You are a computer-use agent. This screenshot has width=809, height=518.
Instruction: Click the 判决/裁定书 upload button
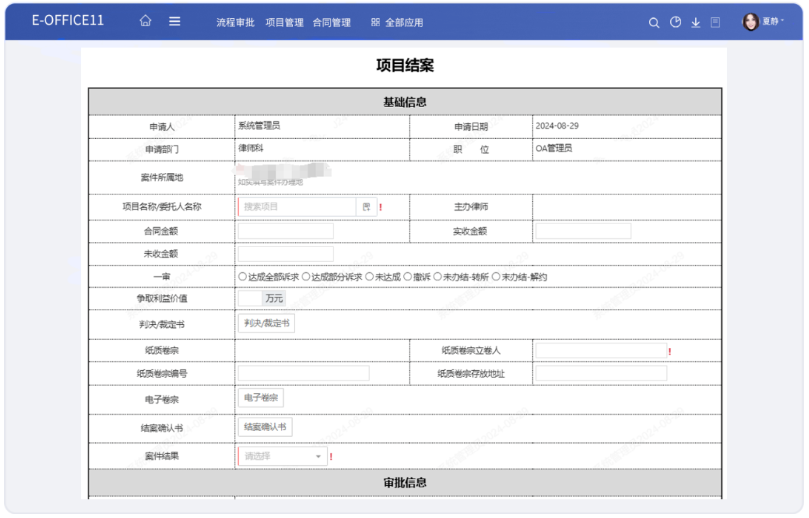click(x=266, y=324)
